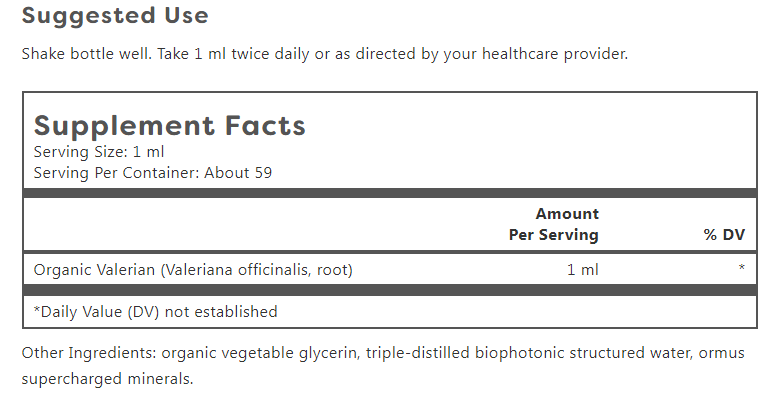Click the asterisk in % DV column

[x=741, y=268]
